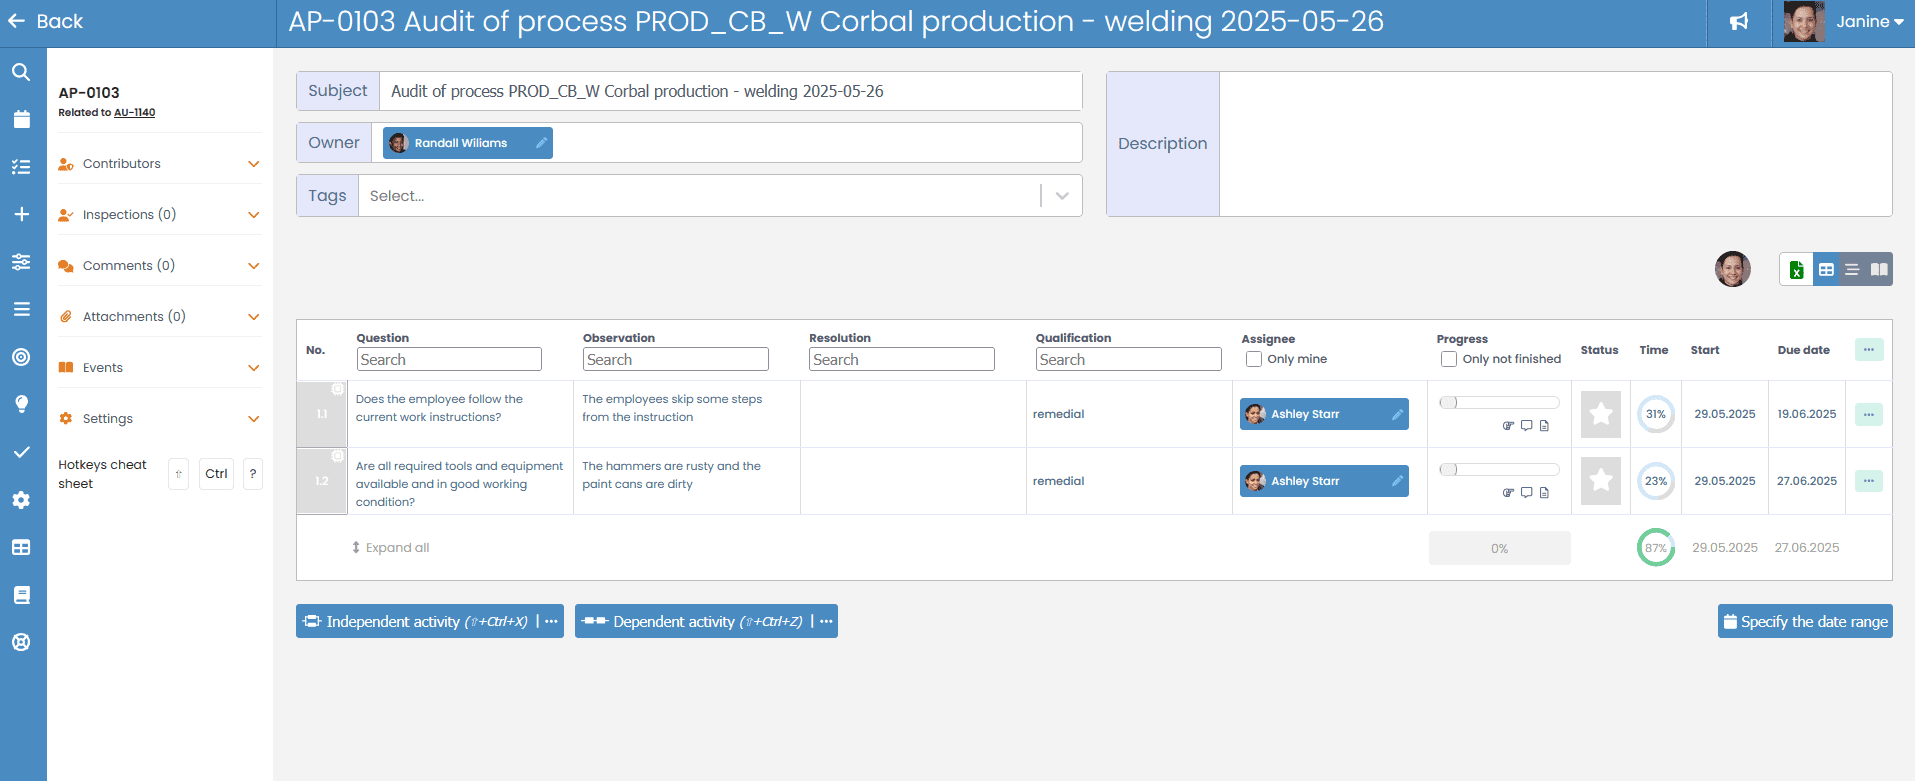Switch to list lines view
Screen dimensions: 1915x781
1852,269
